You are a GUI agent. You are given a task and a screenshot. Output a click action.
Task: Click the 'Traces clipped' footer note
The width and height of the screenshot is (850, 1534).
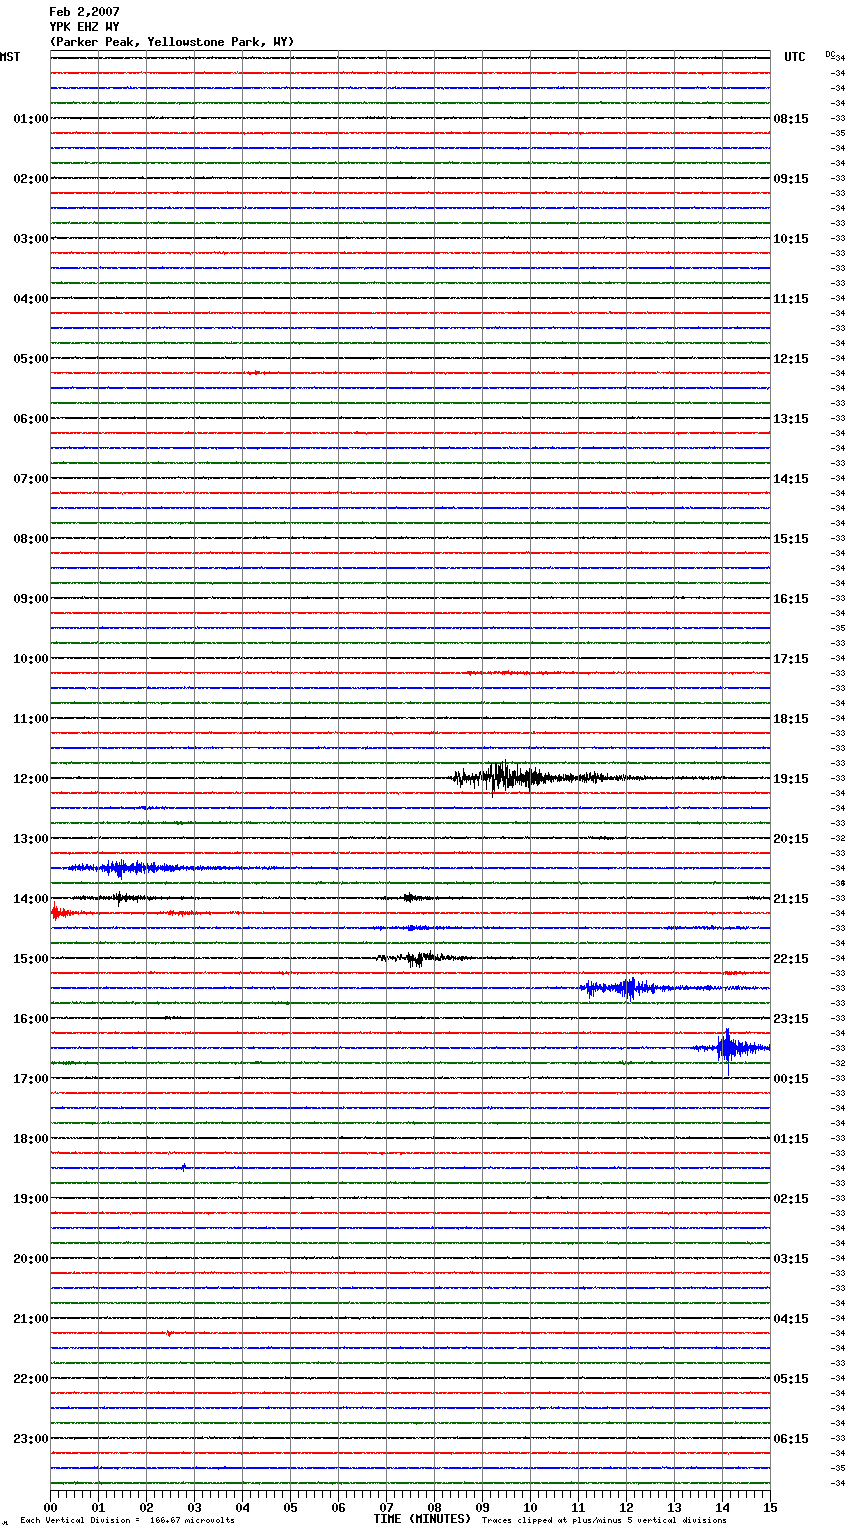coord(604,1521)
